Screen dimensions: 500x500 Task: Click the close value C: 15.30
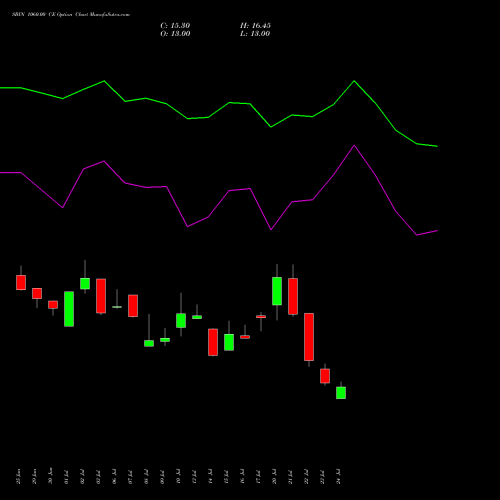[x=175, y=26]
